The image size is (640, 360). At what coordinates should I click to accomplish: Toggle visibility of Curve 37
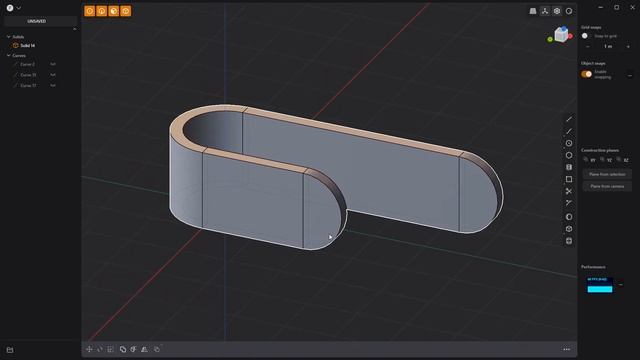click(x=53, y=85)
